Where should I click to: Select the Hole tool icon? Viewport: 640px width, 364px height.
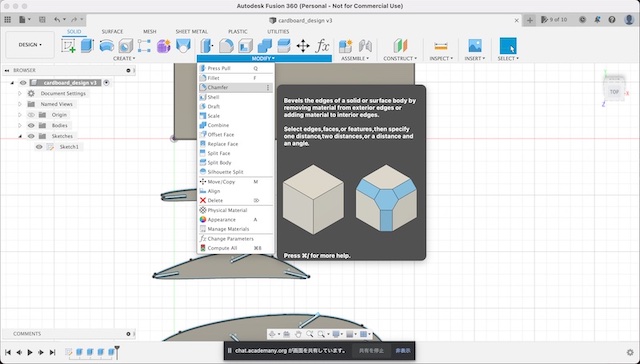(x=125, y=46)
